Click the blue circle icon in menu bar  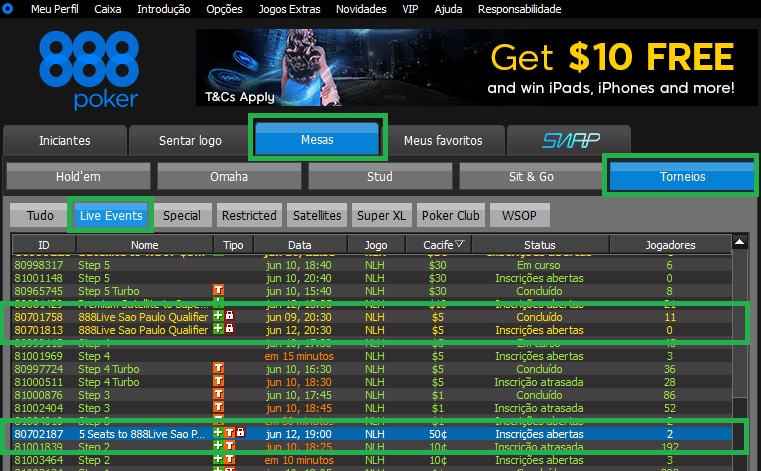point(7,9)
